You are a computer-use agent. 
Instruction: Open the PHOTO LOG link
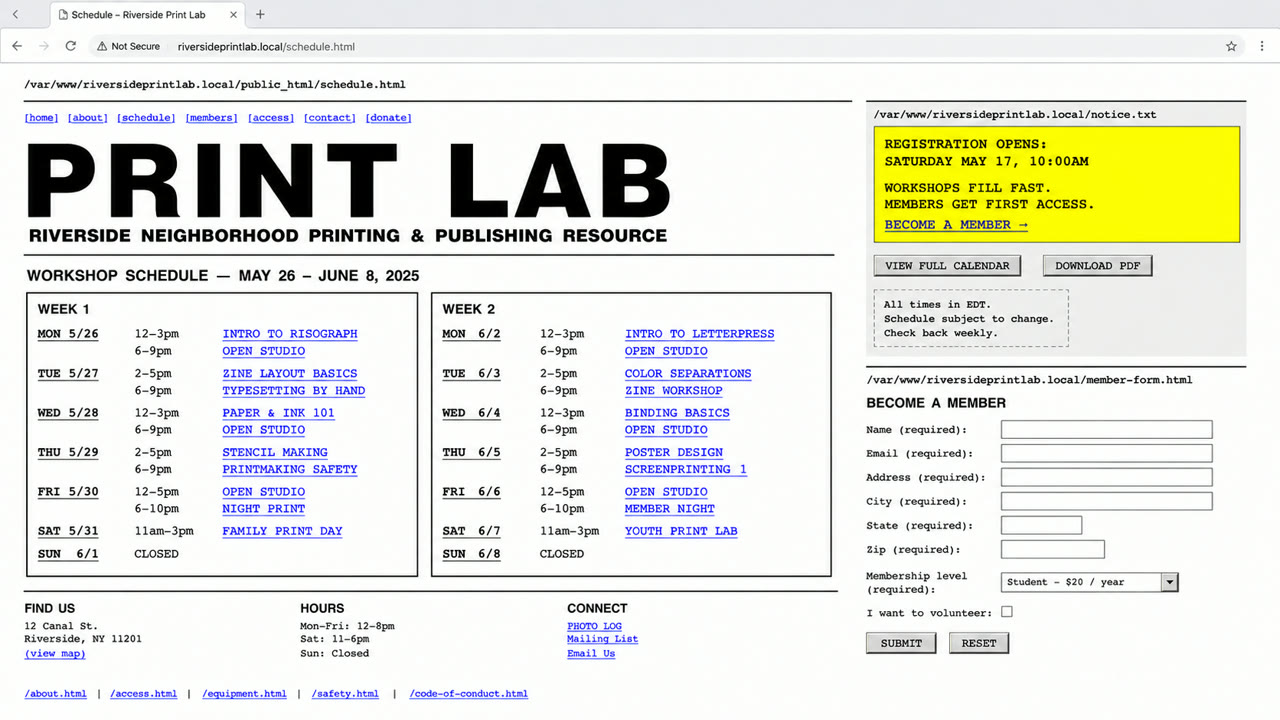(594, 627)
